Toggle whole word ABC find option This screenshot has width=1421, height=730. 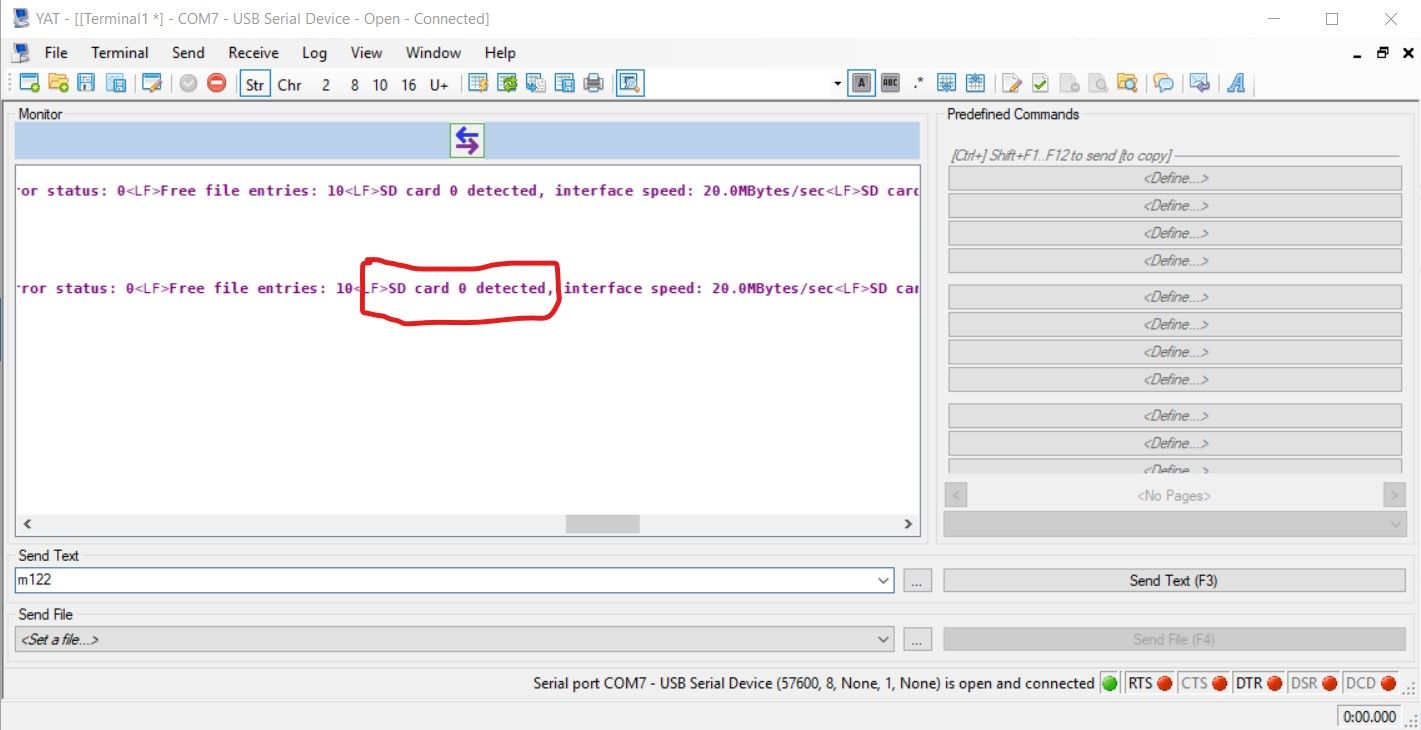[890, 84]
